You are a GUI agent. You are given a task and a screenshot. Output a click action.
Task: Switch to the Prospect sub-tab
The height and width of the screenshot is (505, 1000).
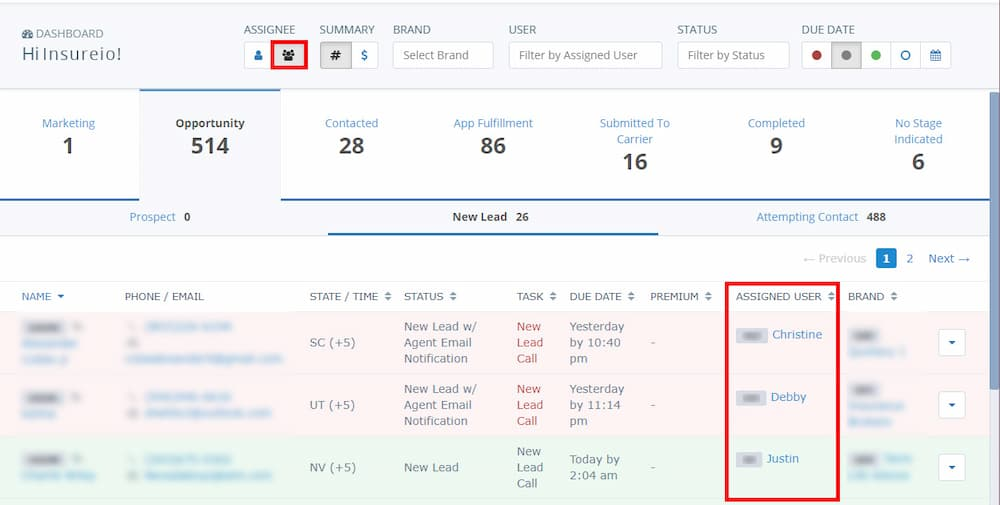[160, 217]
